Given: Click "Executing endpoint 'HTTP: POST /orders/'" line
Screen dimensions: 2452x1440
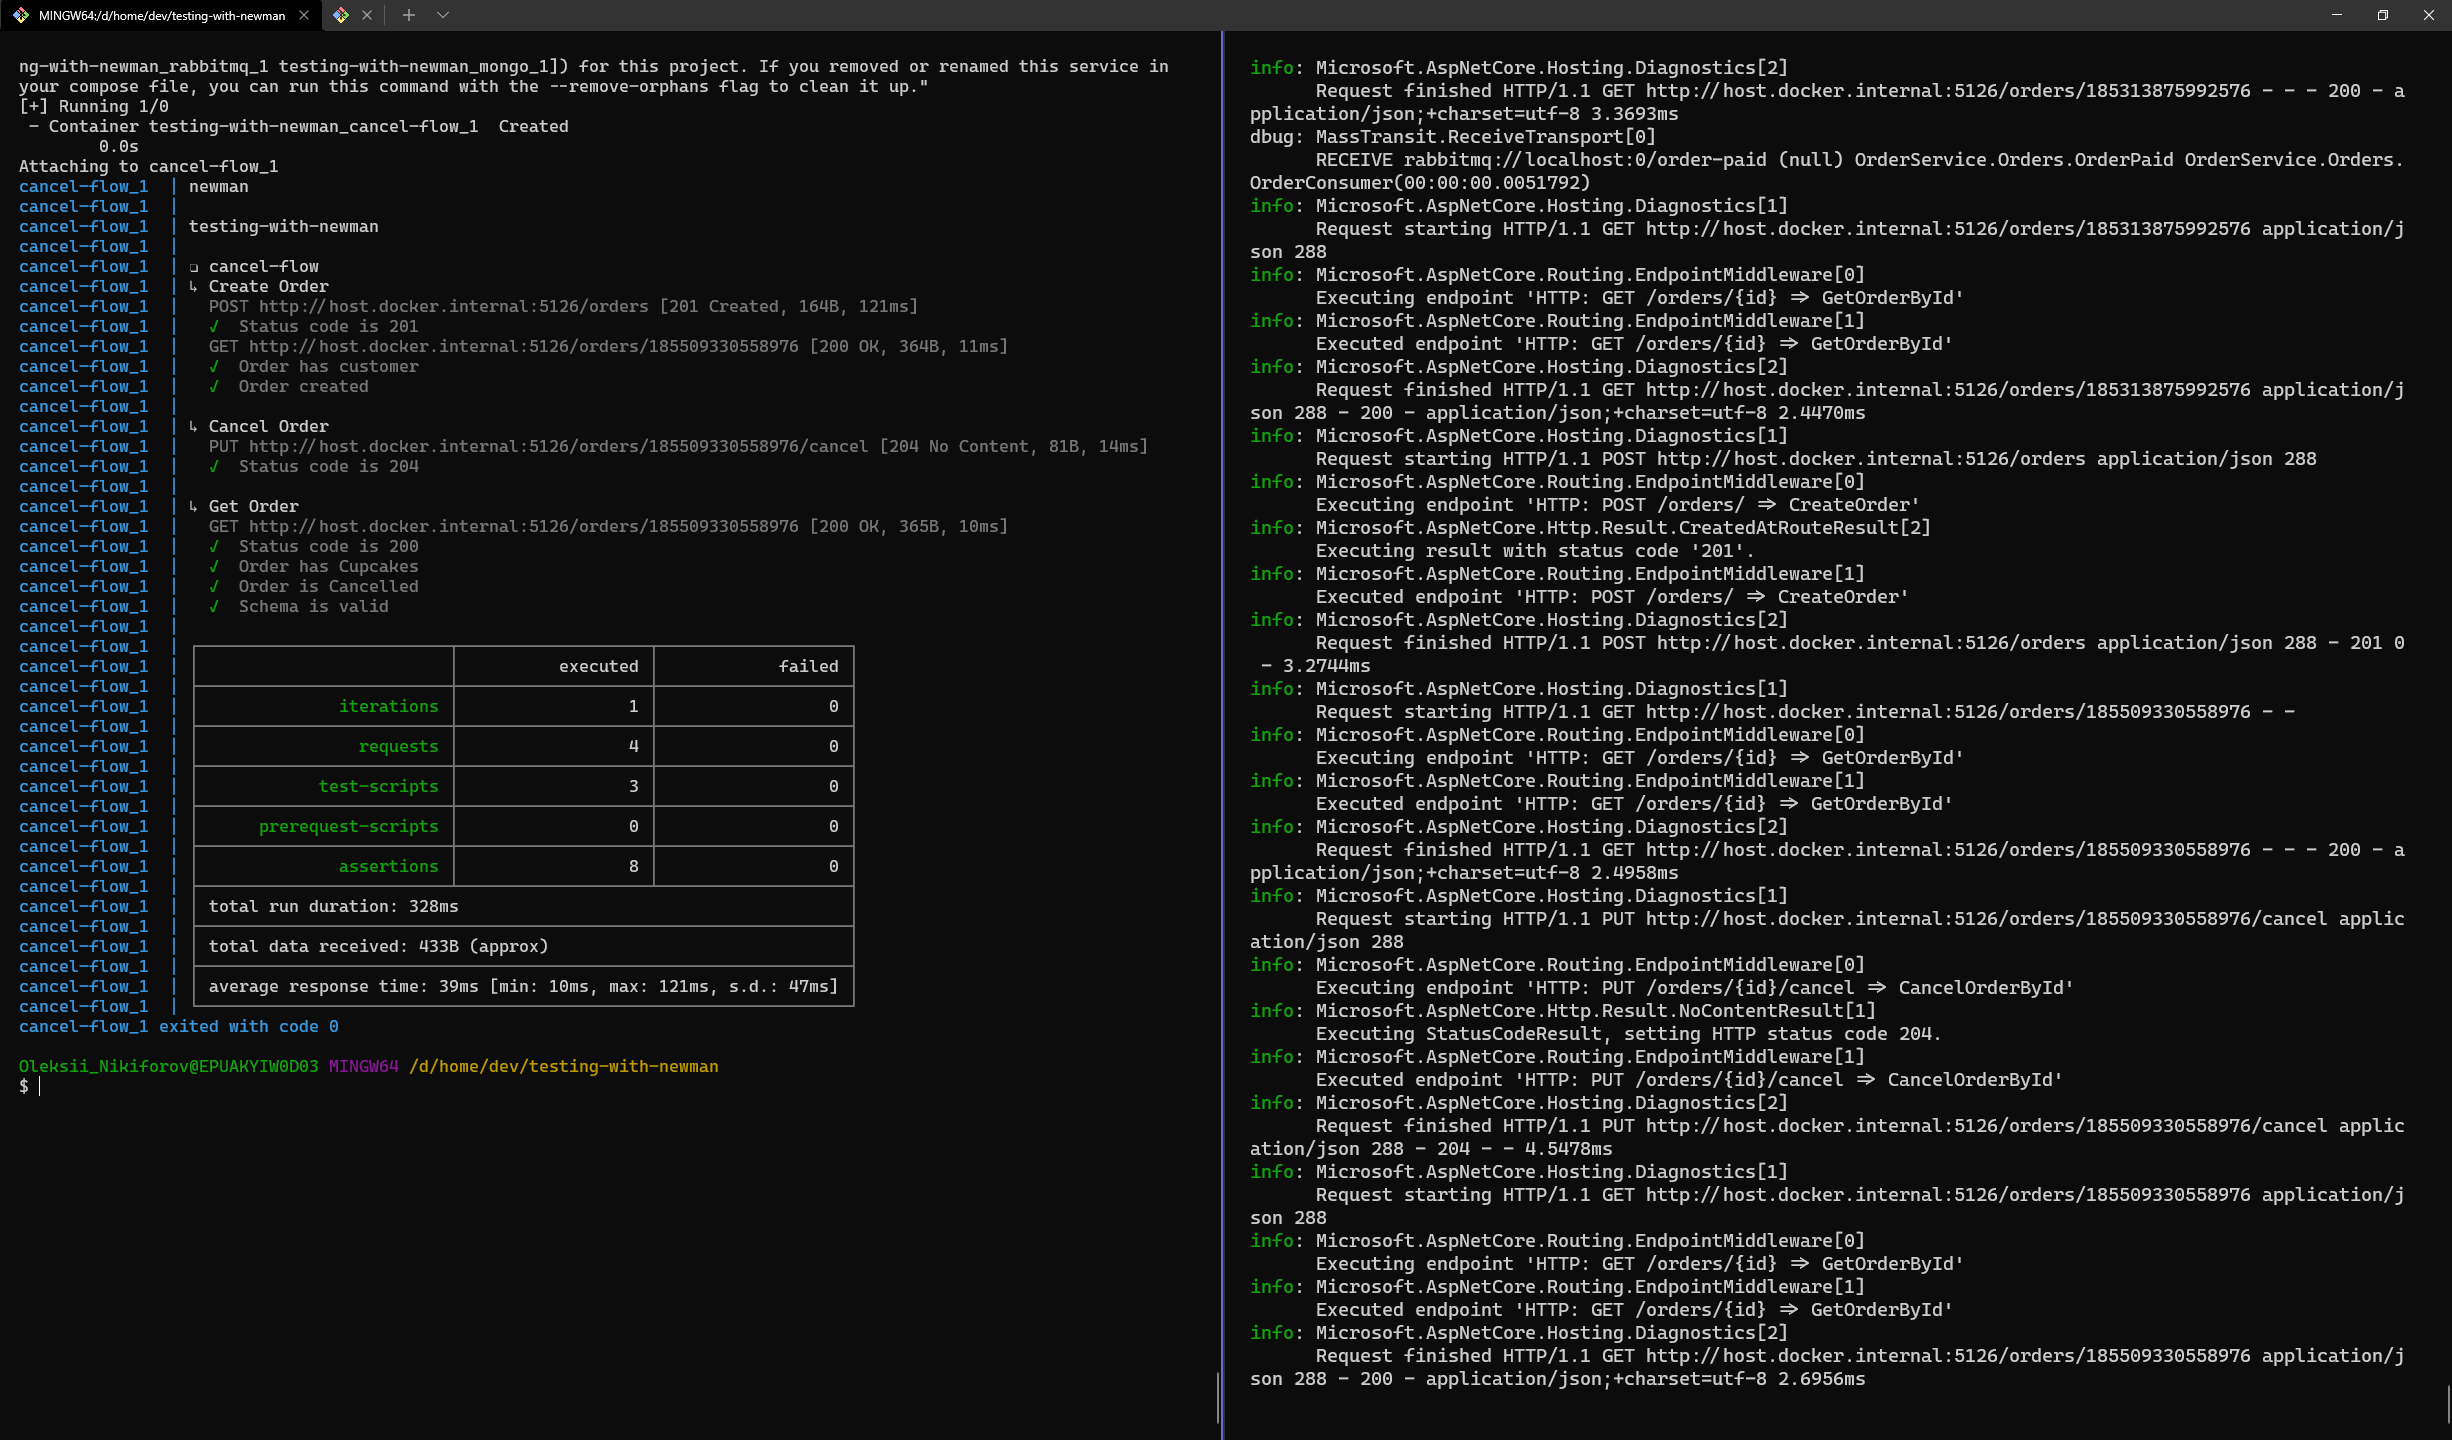Looking at the screenshot, I should point(1617,504).
